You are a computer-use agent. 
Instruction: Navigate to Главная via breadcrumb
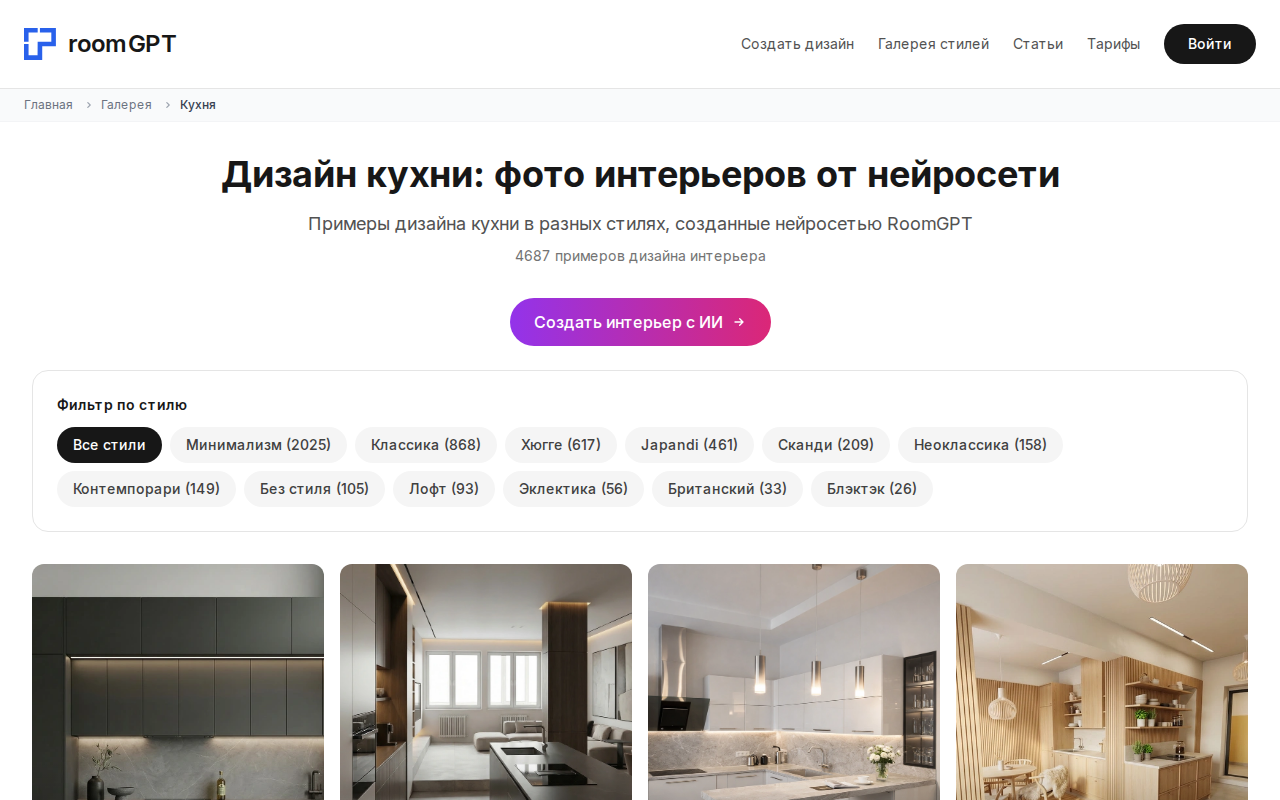pyautogui.click(x=48, y=104)
